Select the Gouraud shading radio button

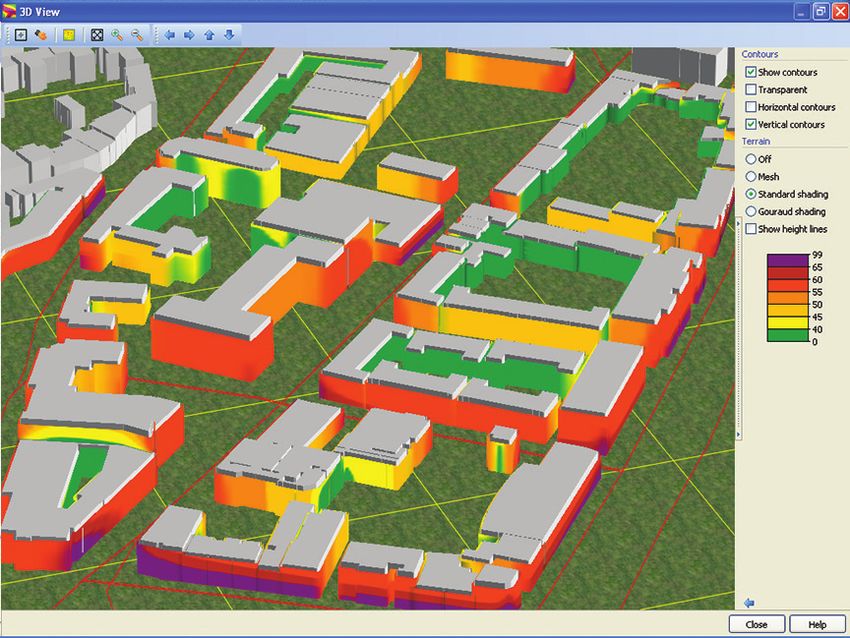point(751,211)
